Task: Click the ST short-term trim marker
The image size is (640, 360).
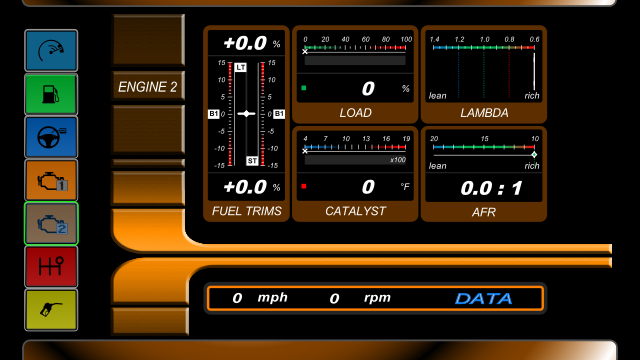Action: [252, 161]
